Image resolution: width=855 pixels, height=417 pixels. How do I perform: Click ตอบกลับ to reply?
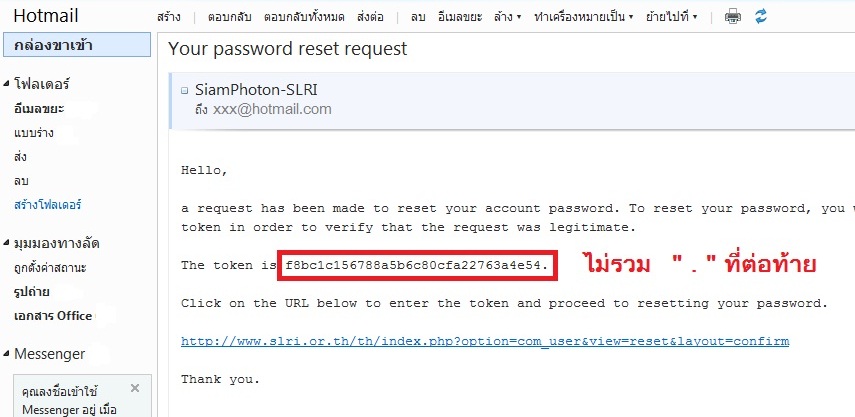229,17
